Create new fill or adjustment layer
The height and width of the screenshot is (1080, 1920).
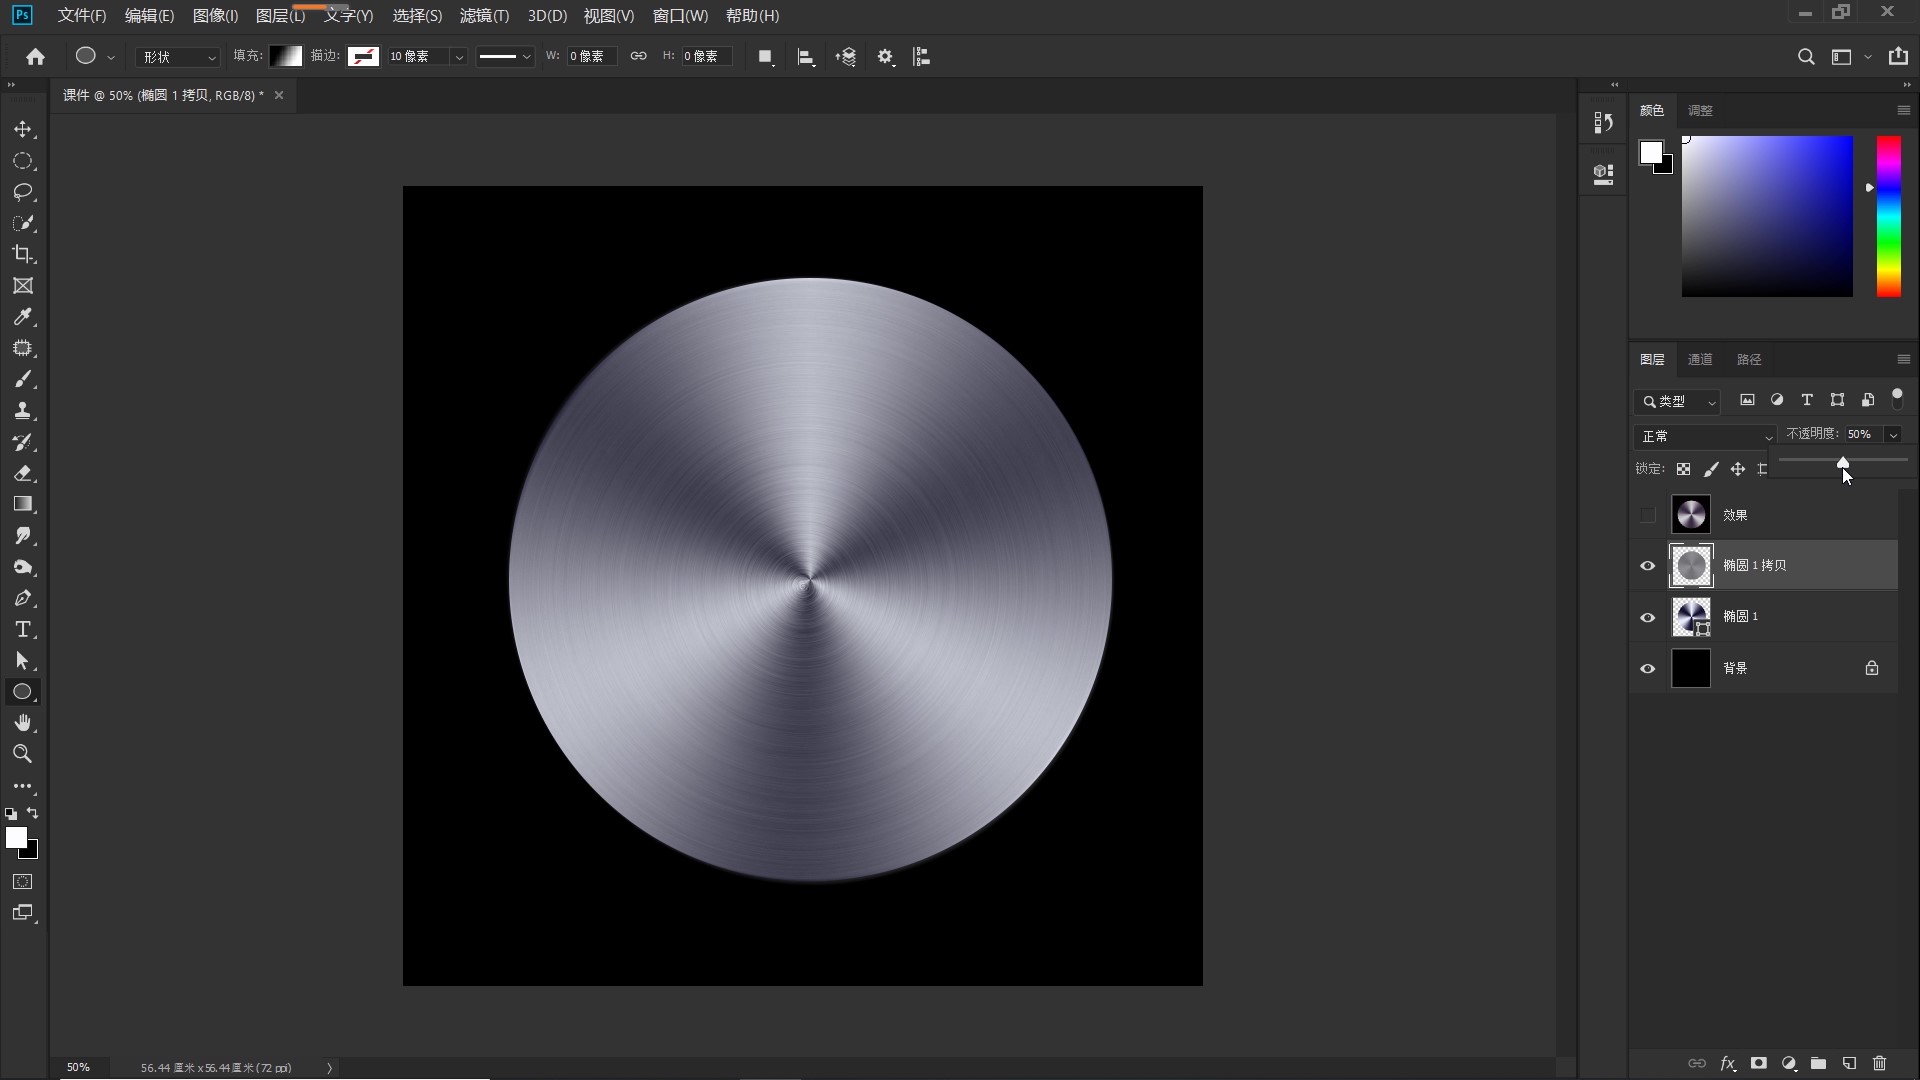click(1789, 1063)
